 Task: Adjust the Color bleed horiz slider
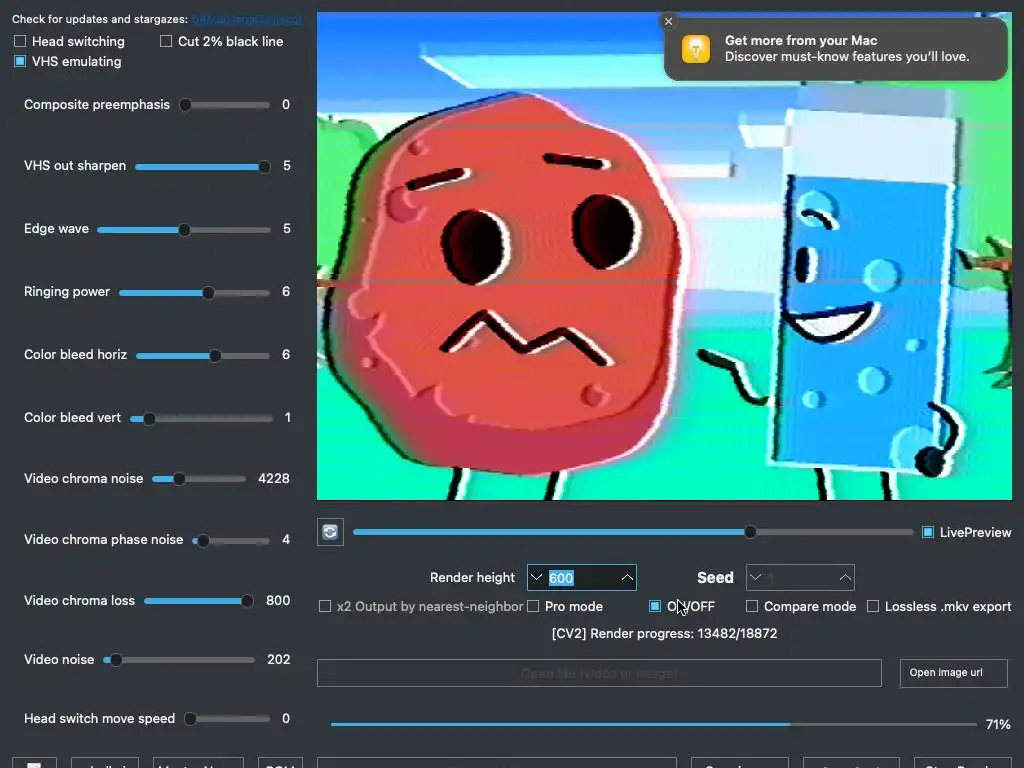pos(202,356)
